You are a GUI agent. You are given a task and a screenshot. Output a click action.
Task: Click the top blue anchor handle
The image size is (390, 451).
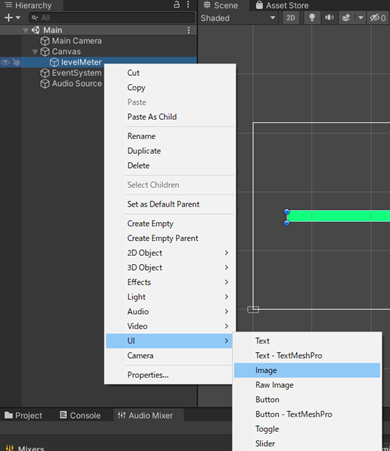287,212
